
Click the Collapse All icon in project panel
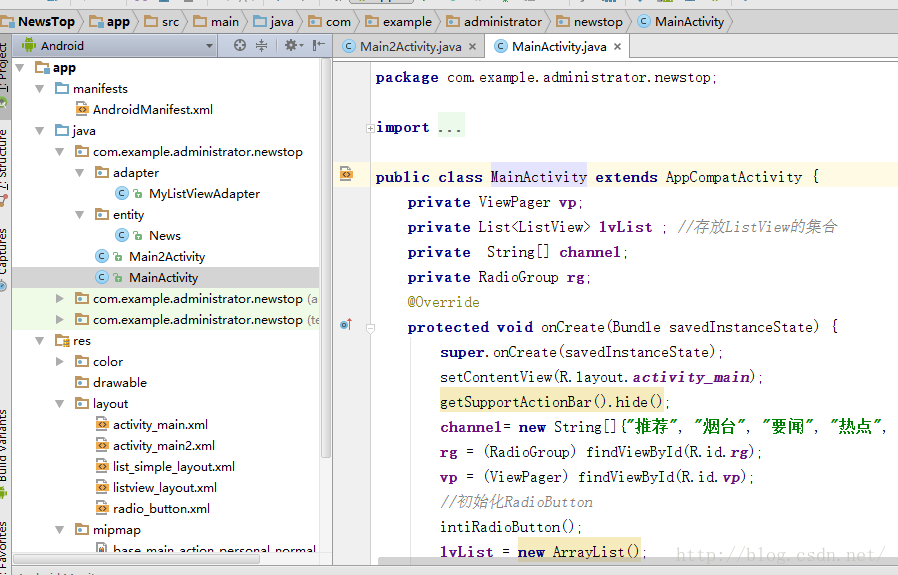click(x=262, y=45)
